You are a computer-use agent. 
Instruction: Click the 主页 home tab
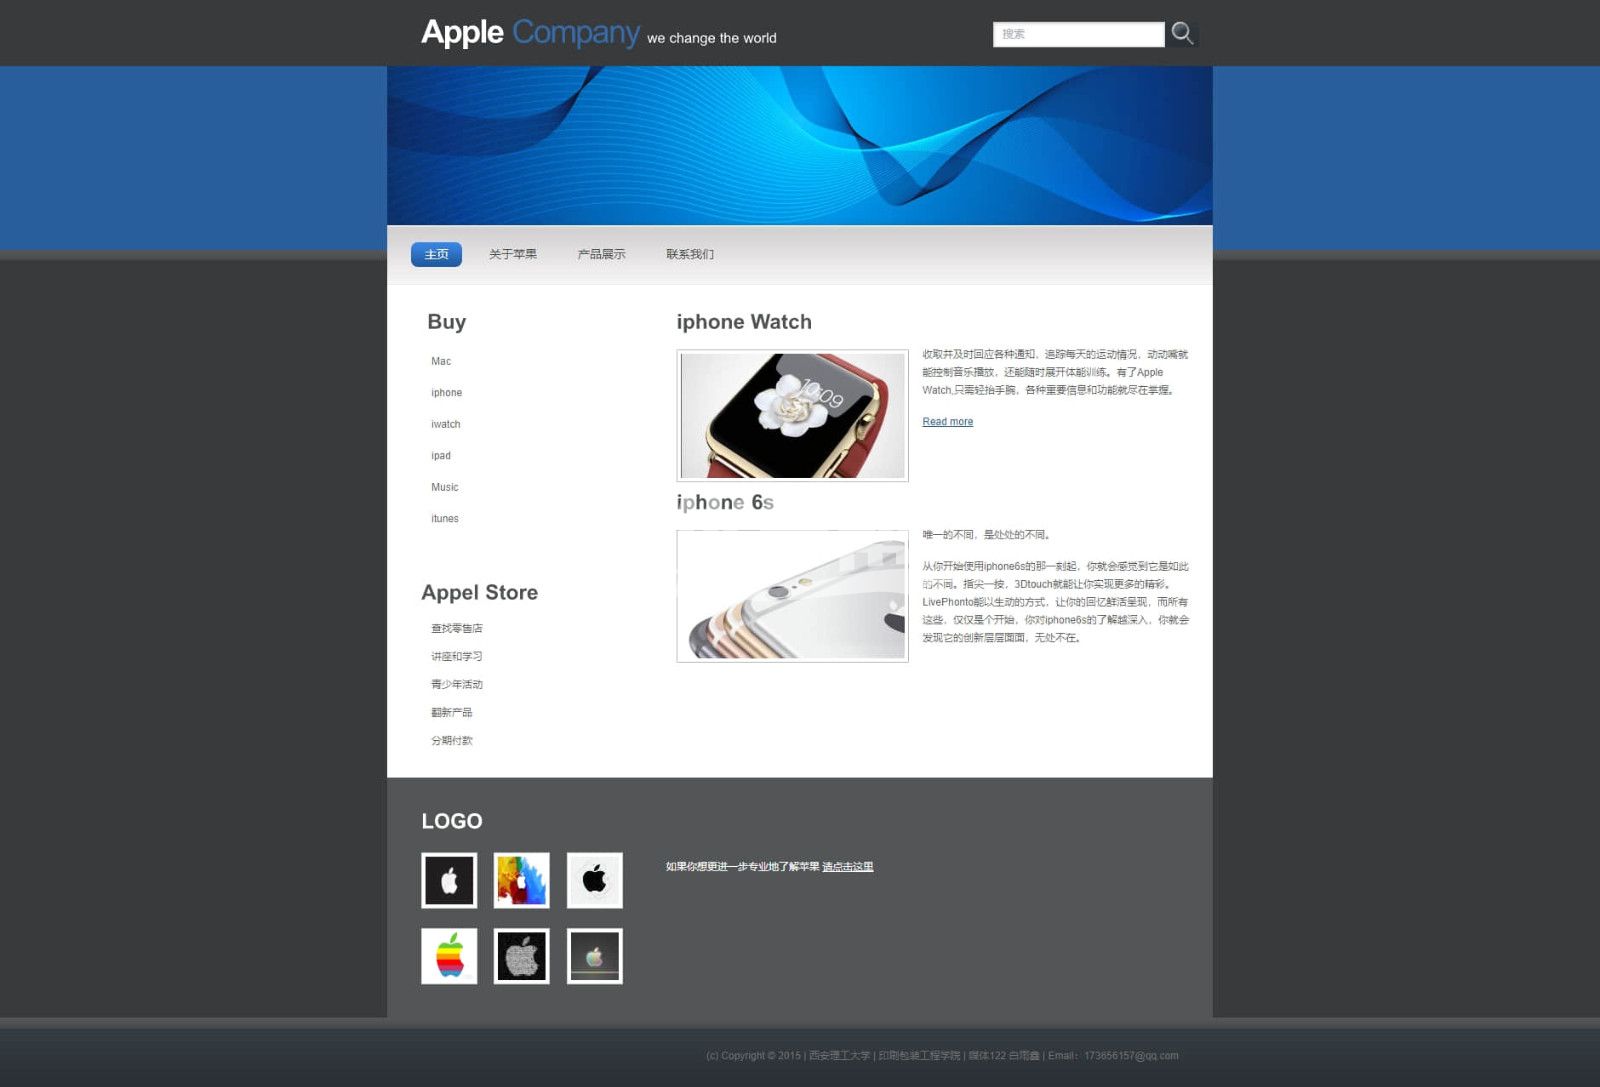click(x=436, y=254)
